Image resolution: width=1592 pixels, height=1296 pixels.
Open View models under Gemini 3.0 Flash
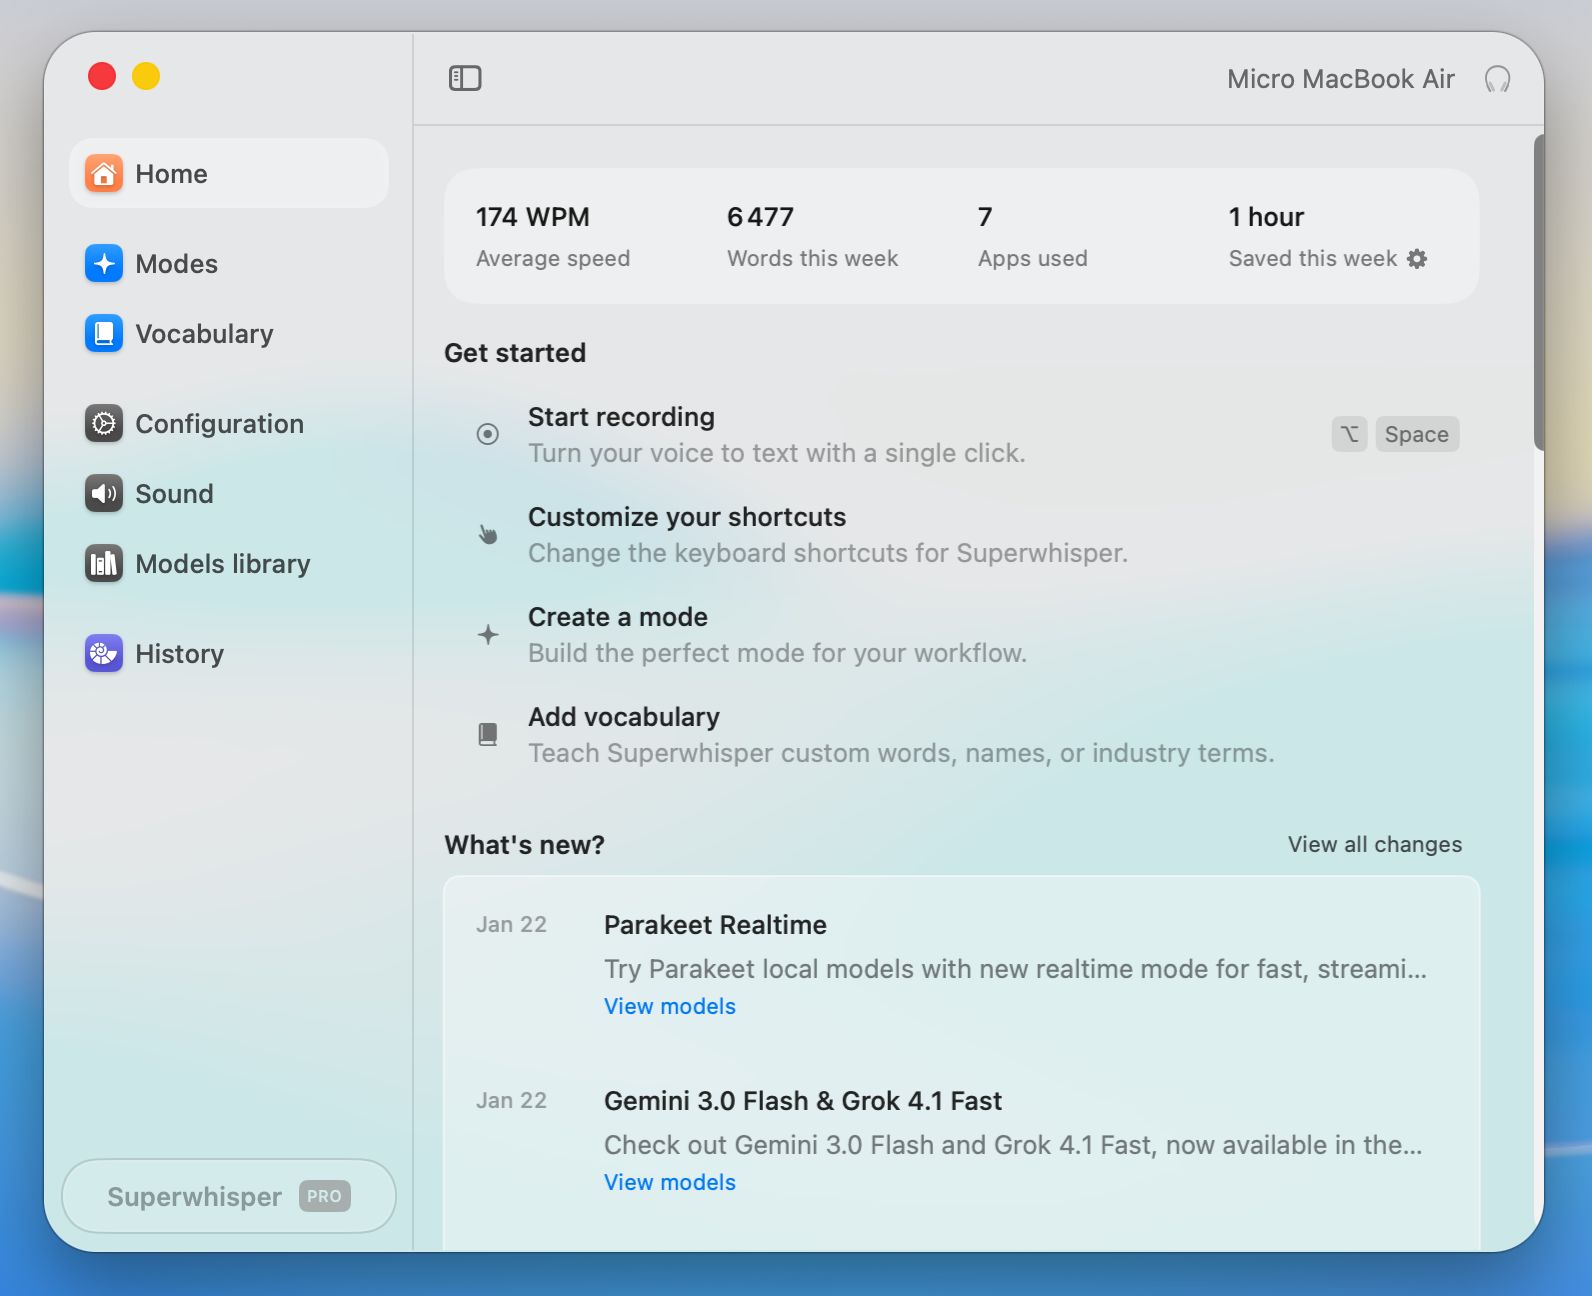pyautogui.click(x=669, y=1183)
